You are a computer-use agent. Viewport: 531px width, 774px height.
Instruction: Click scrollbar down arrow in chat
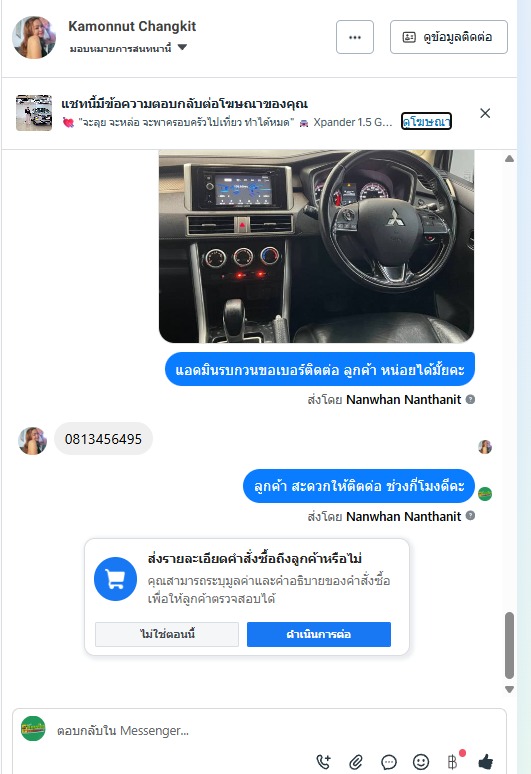[x=509, y=689]
